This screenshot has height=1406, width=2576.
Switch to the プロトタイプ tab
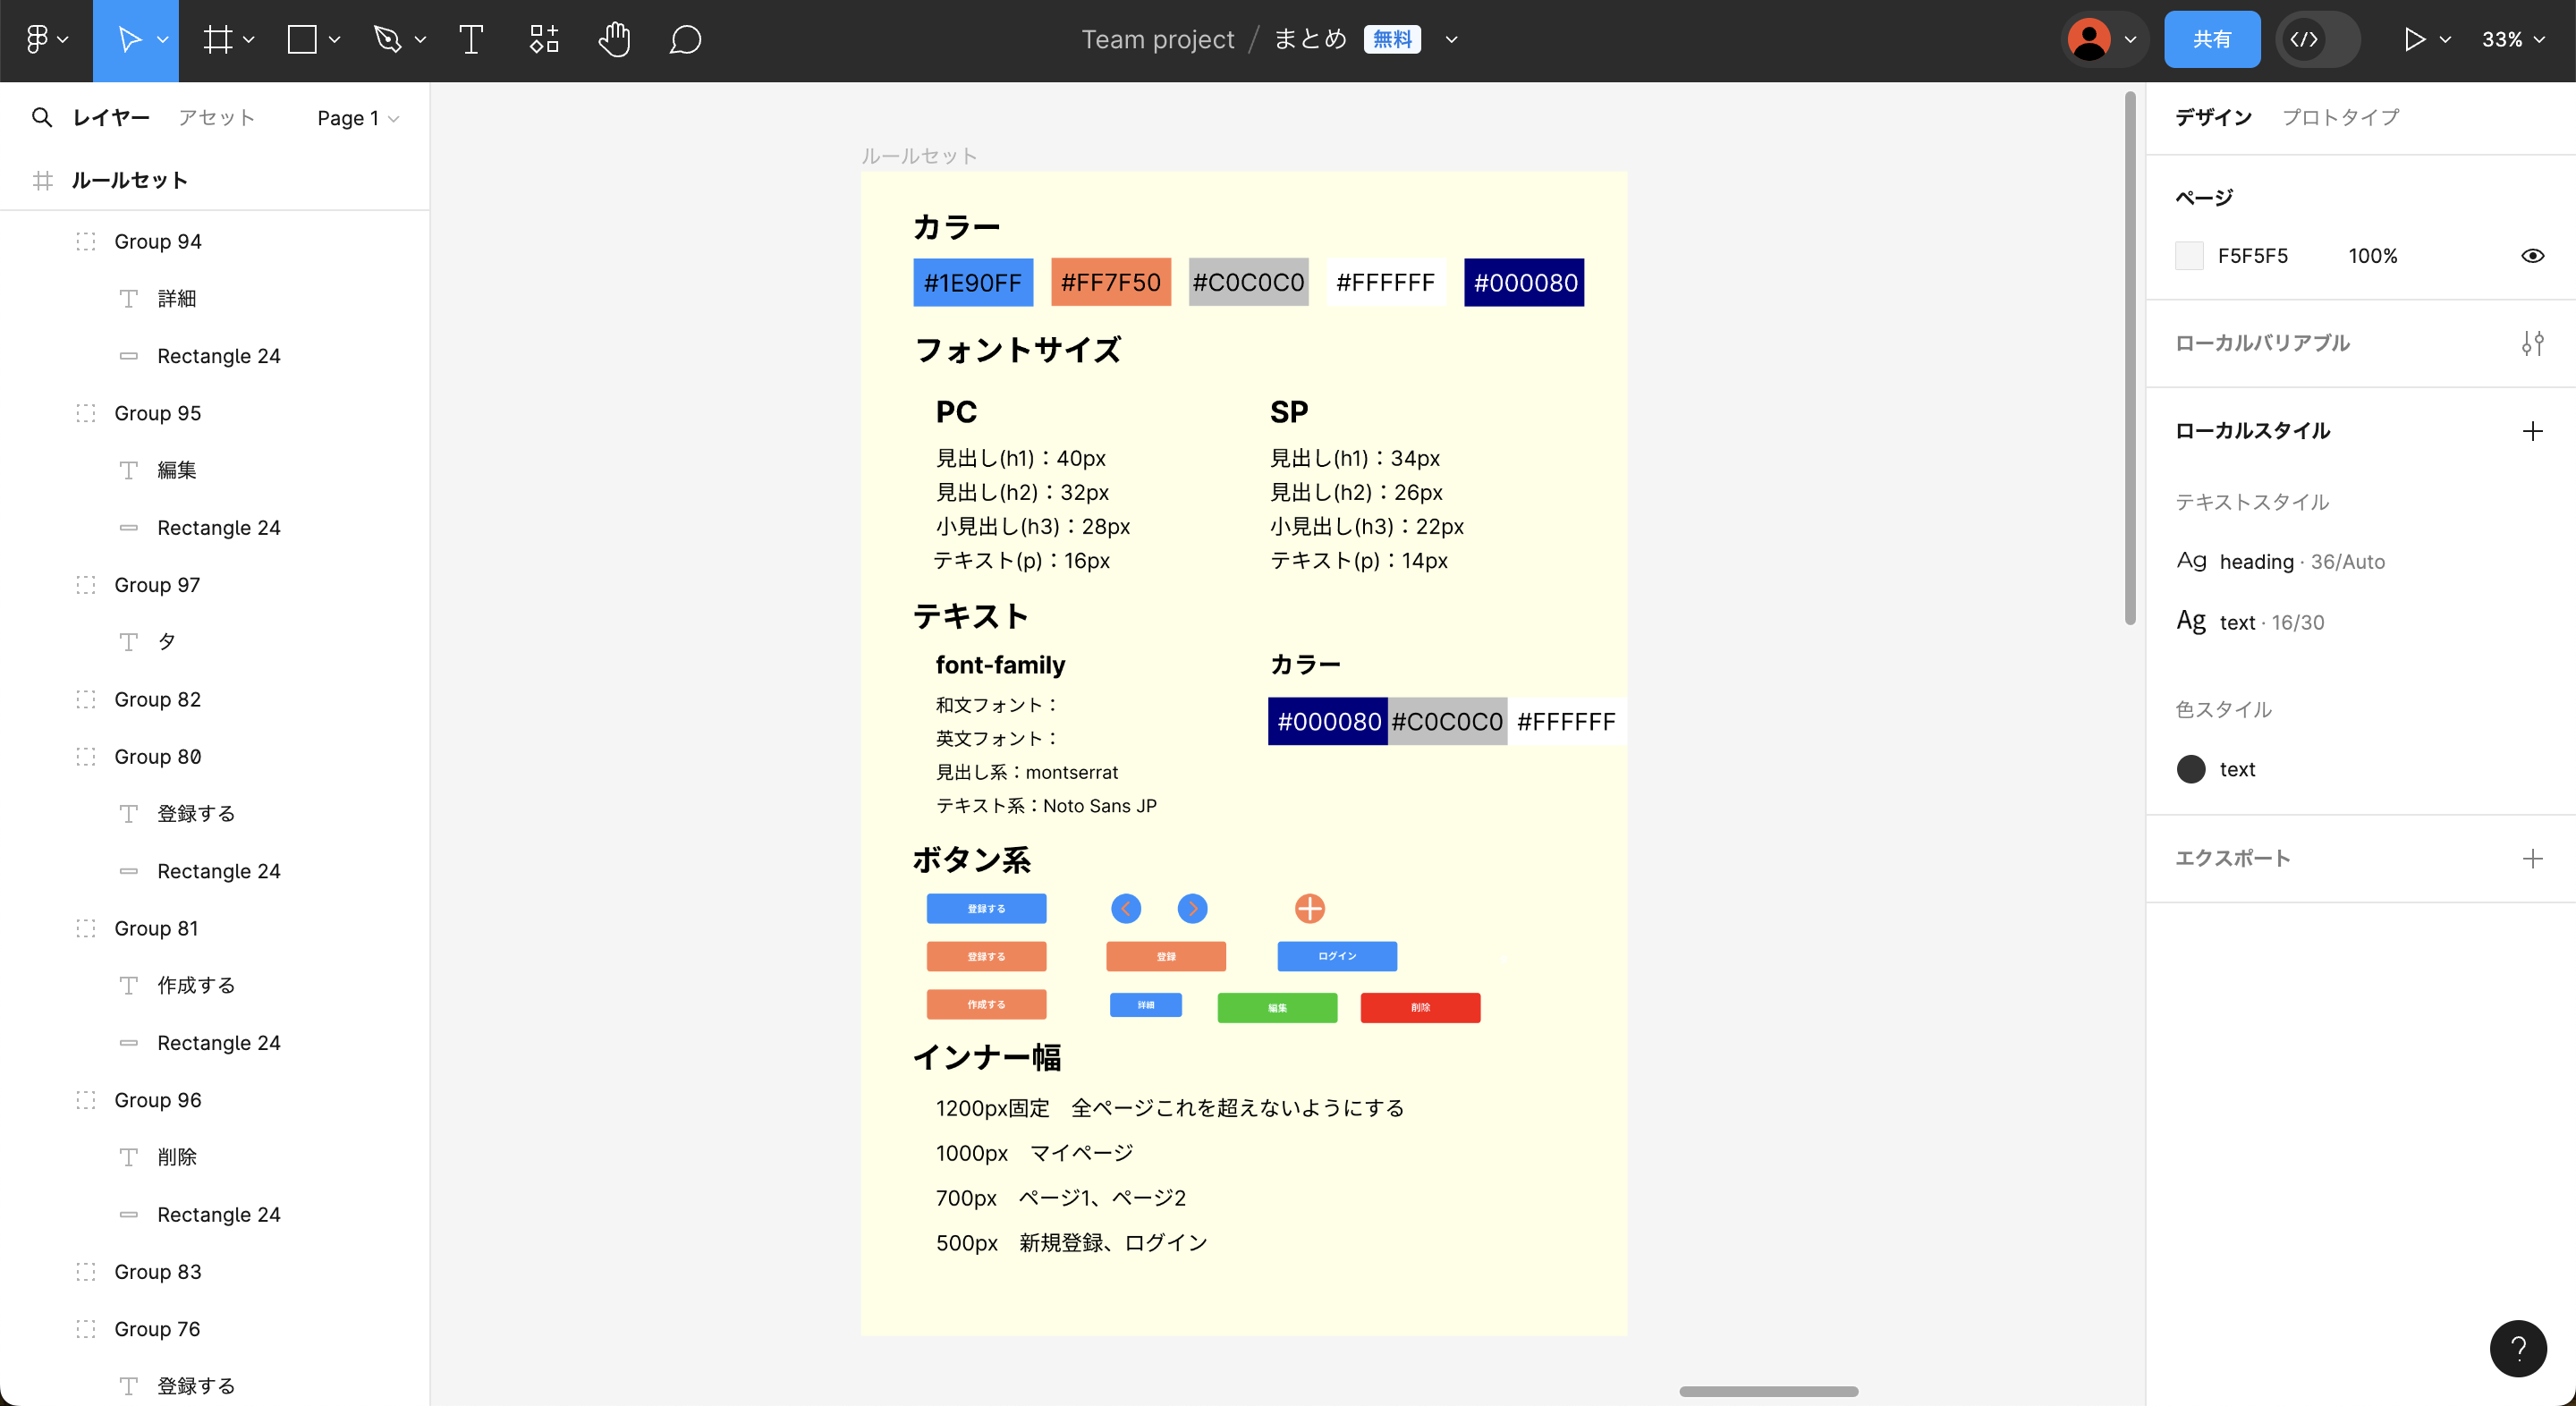click(2340, 117)
